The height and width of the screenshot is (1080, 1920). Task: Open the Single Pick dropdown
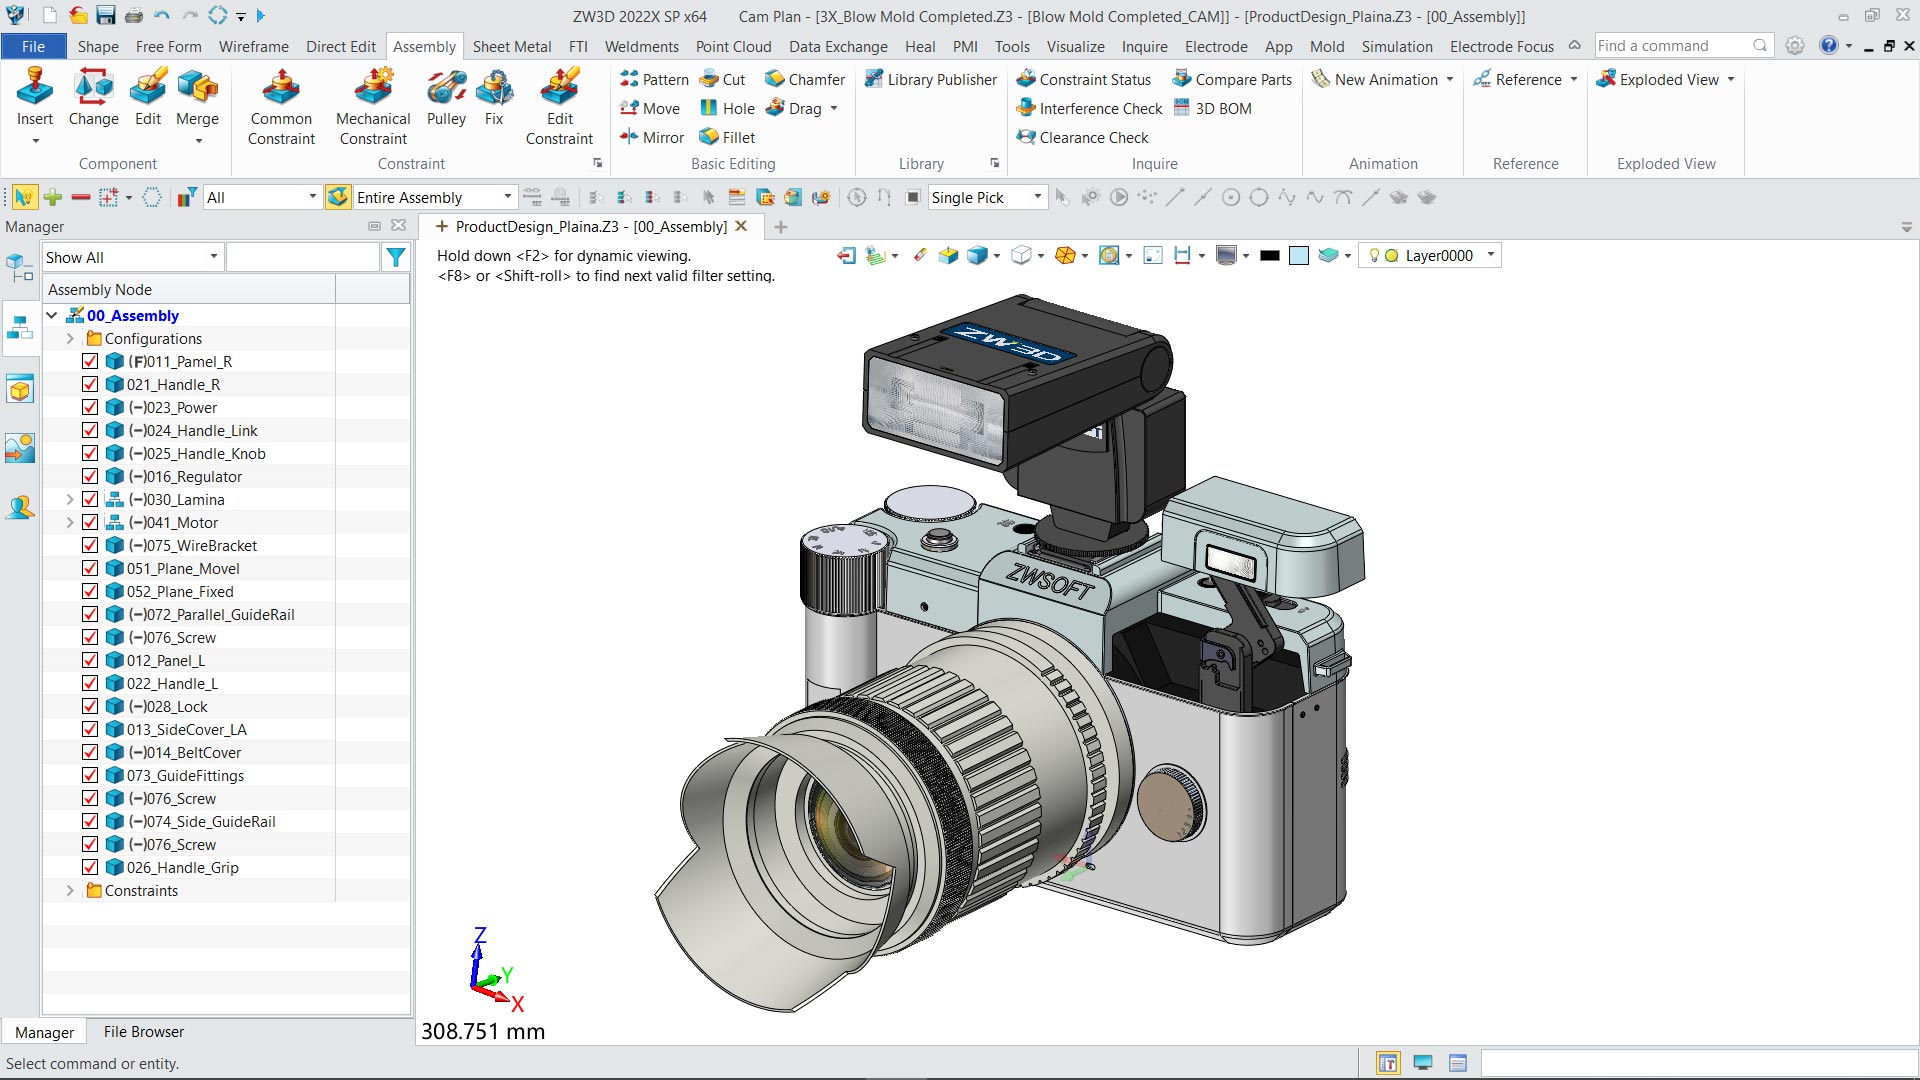pos(1037,197)
